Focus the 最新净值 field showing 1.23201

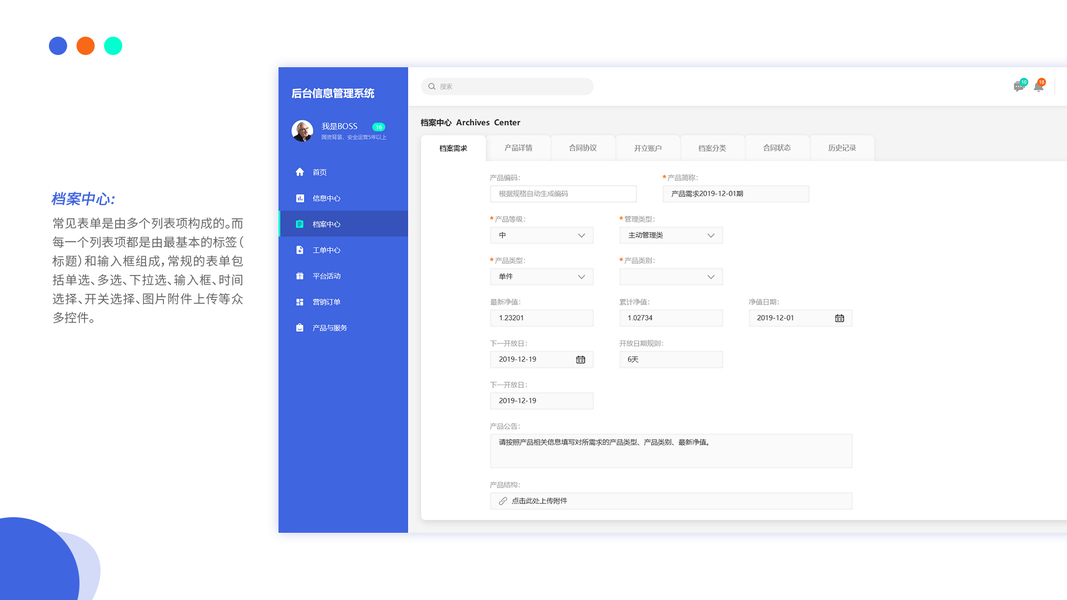click(541, 318)
